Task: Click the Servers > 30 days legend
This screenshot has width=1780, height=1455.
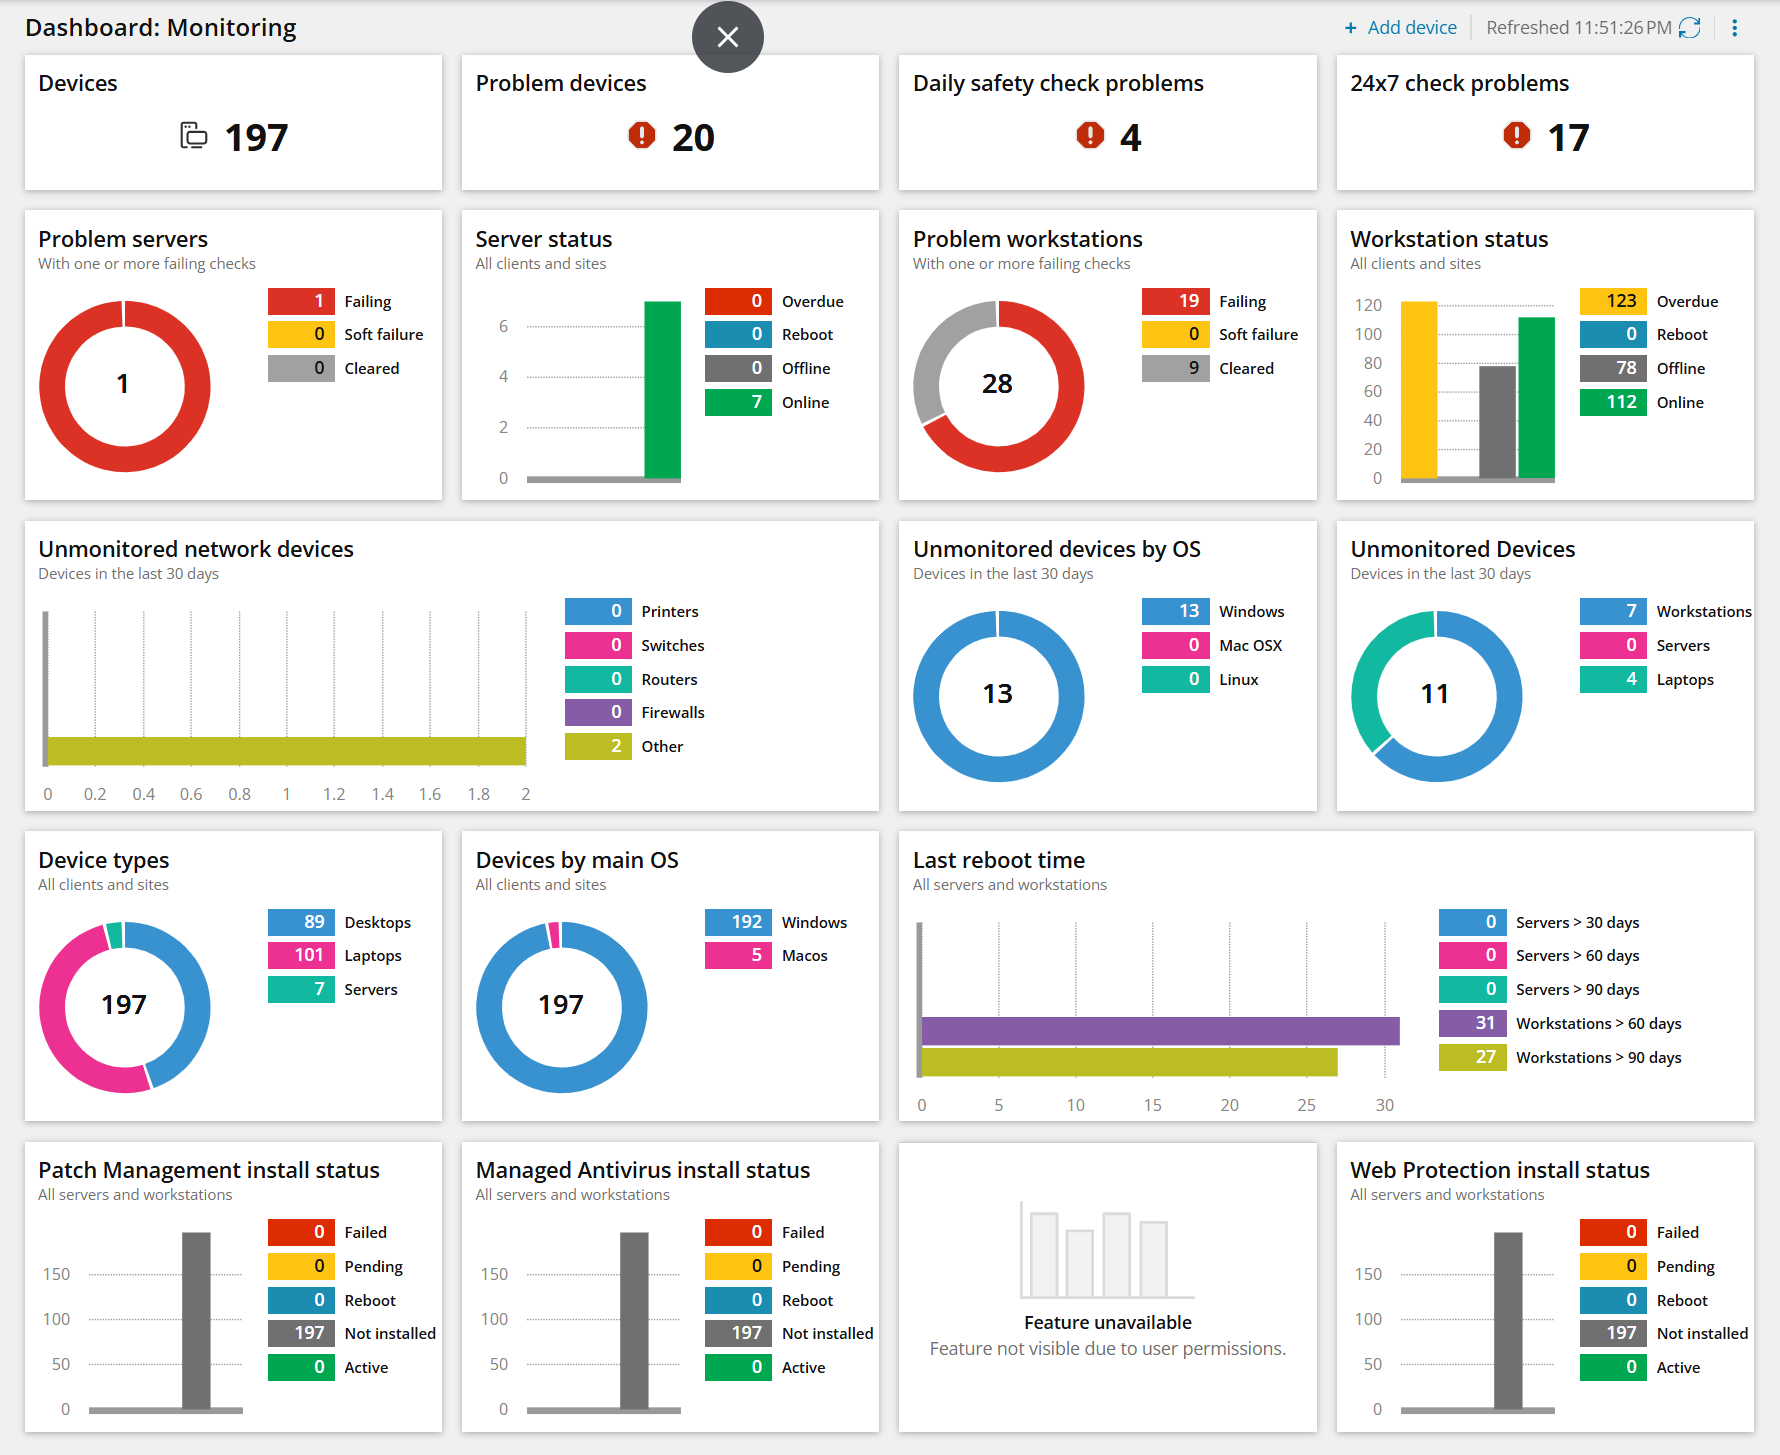Action: (1539, 922)
